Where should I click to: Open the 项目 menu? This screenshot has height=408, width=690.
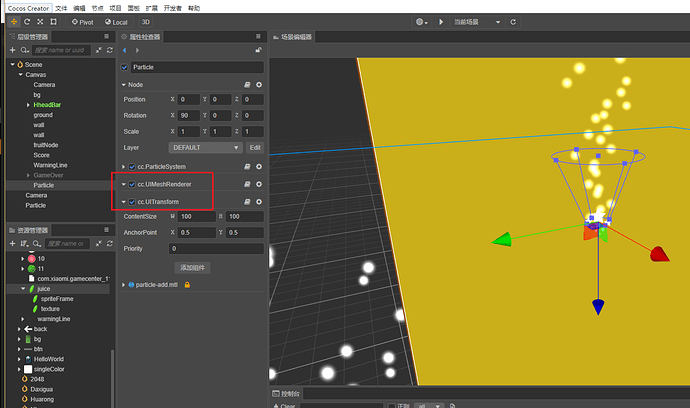coord(115,8)
